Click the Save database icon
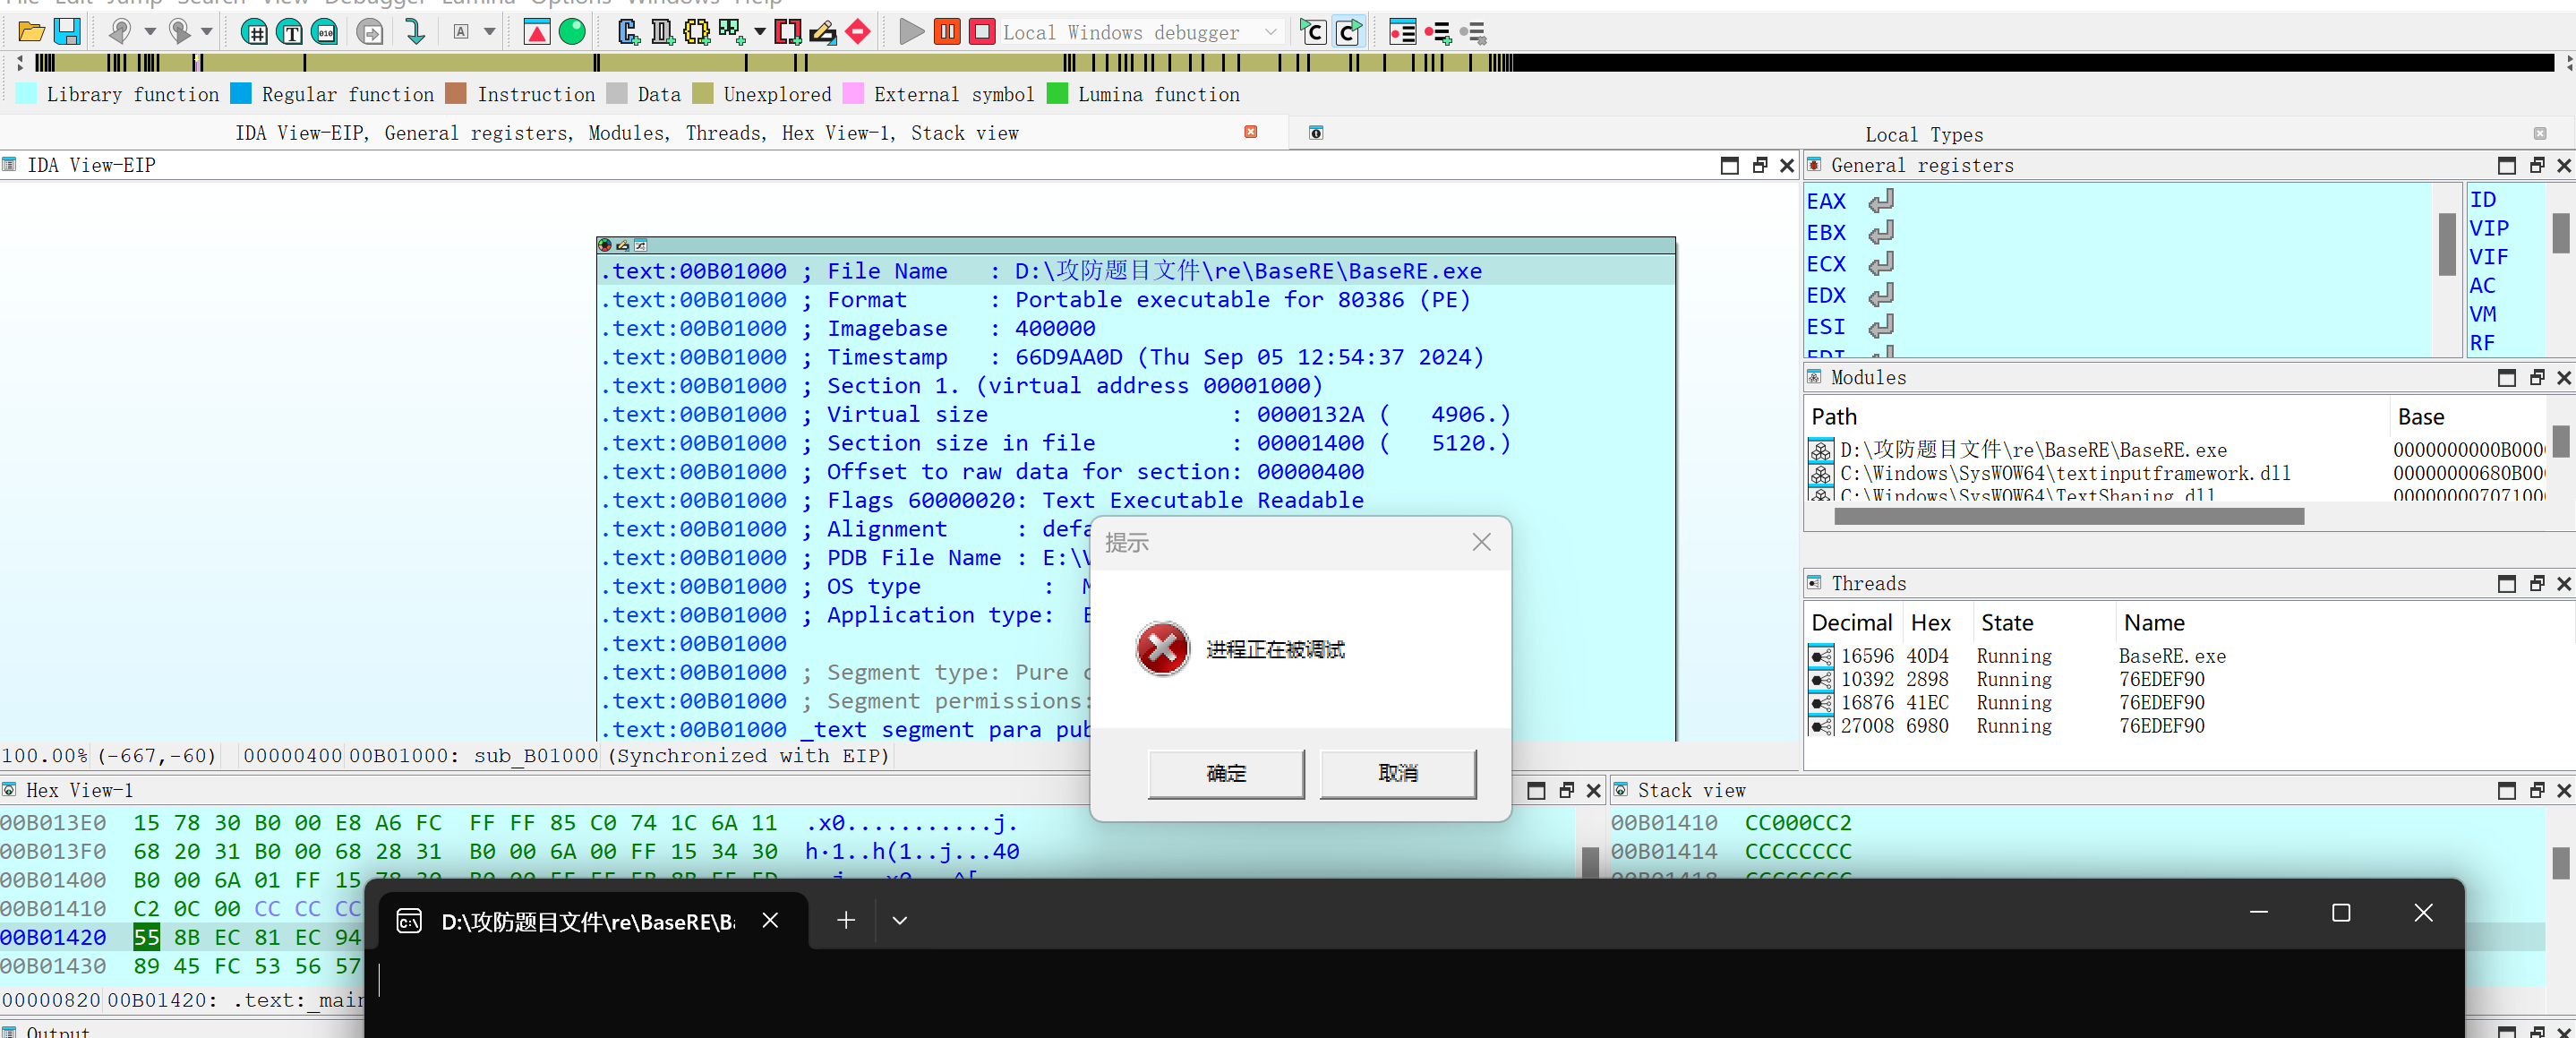This screenshot has height=1038, width=2576. (x=67, y=32)
